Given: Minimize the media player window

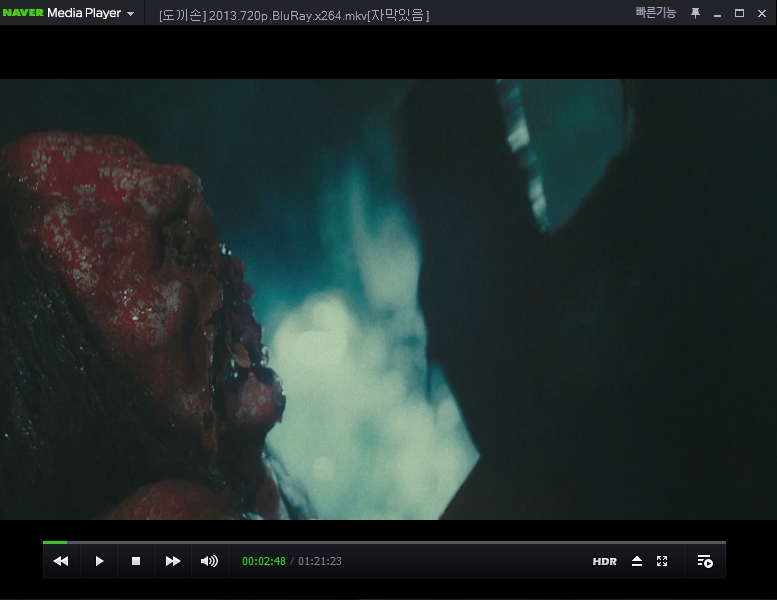Looking at the screenshot, I should tap(717, 13).
